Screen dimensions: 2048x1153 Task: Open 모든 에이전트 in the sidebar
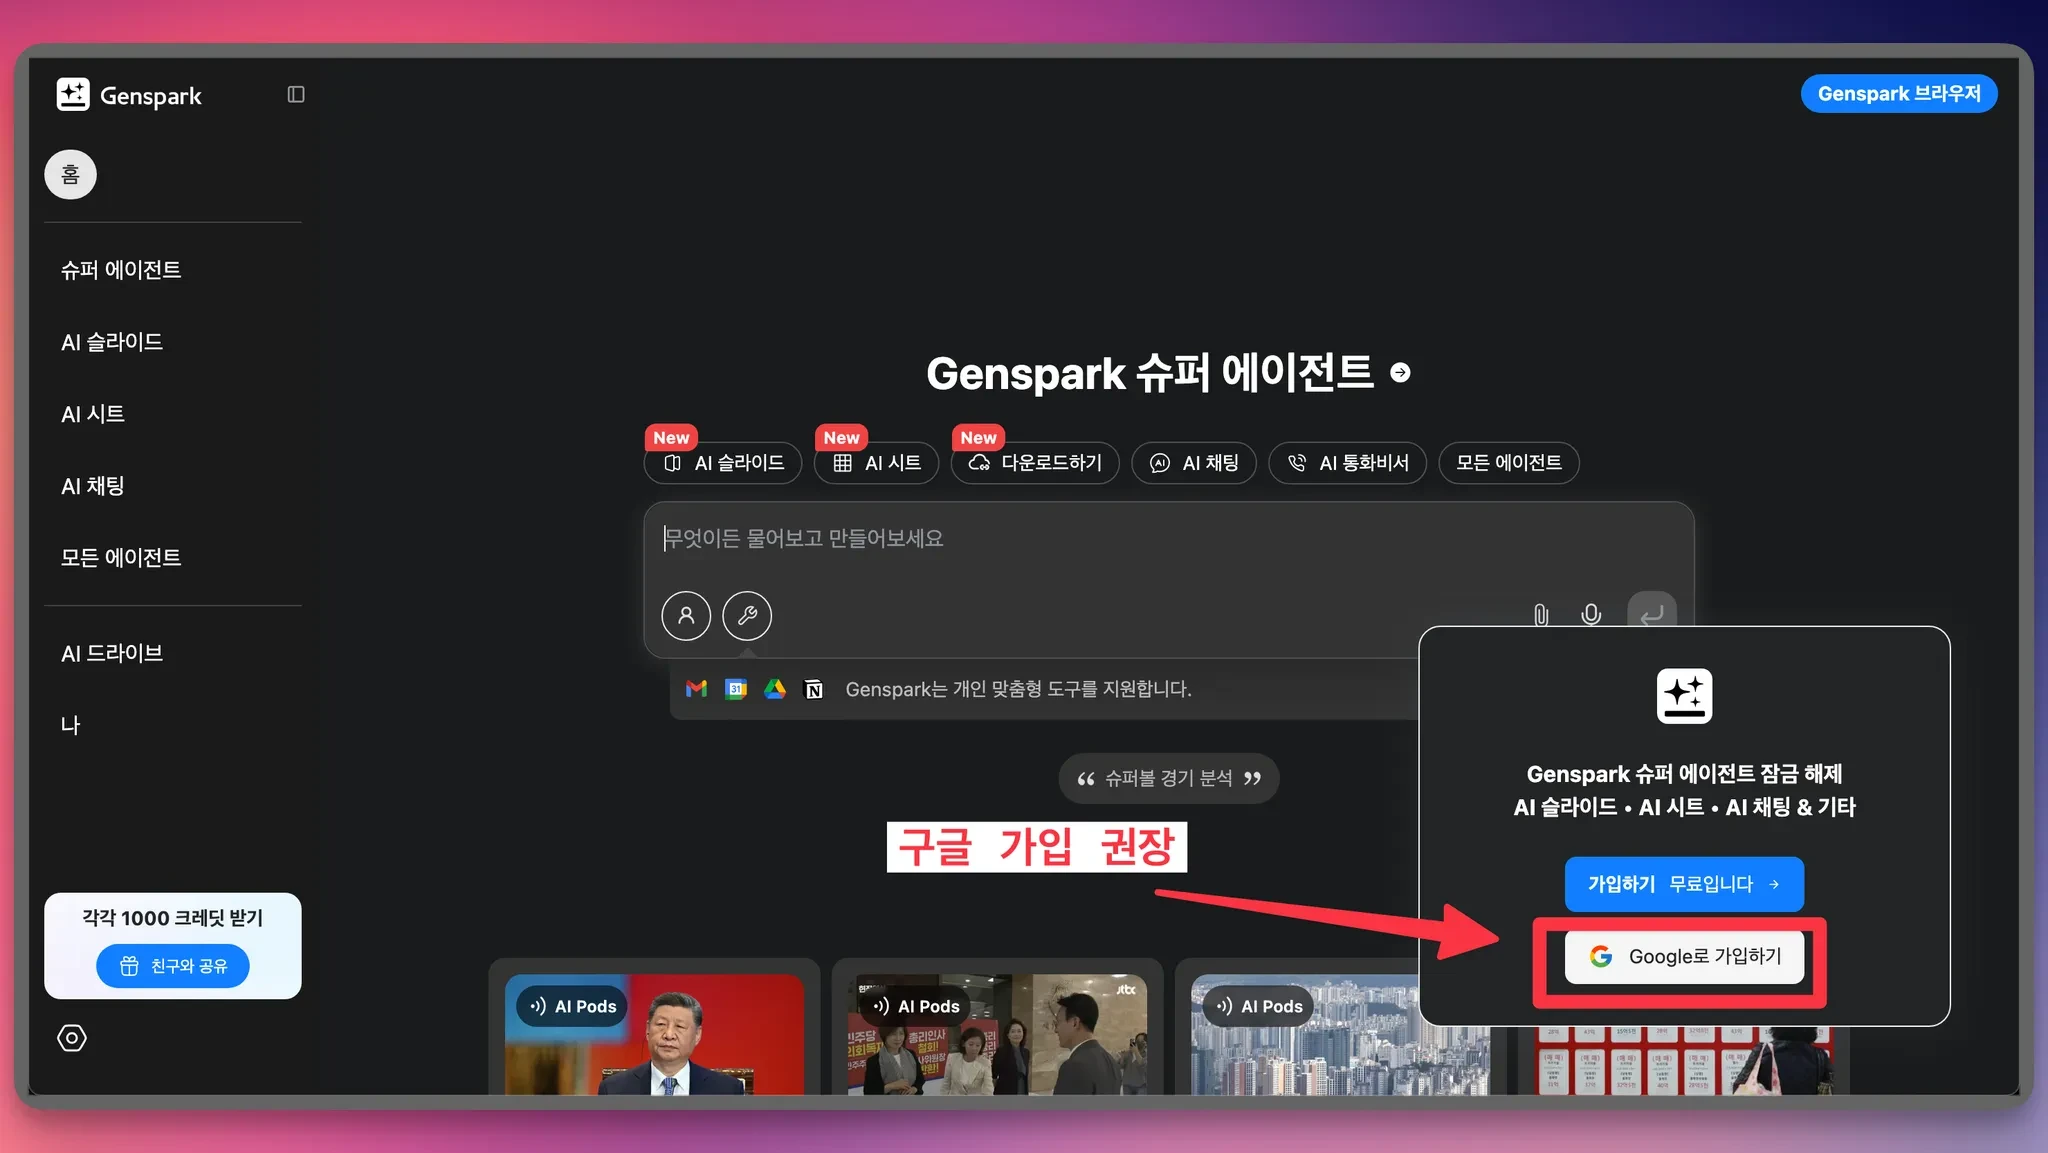point(121,558)
